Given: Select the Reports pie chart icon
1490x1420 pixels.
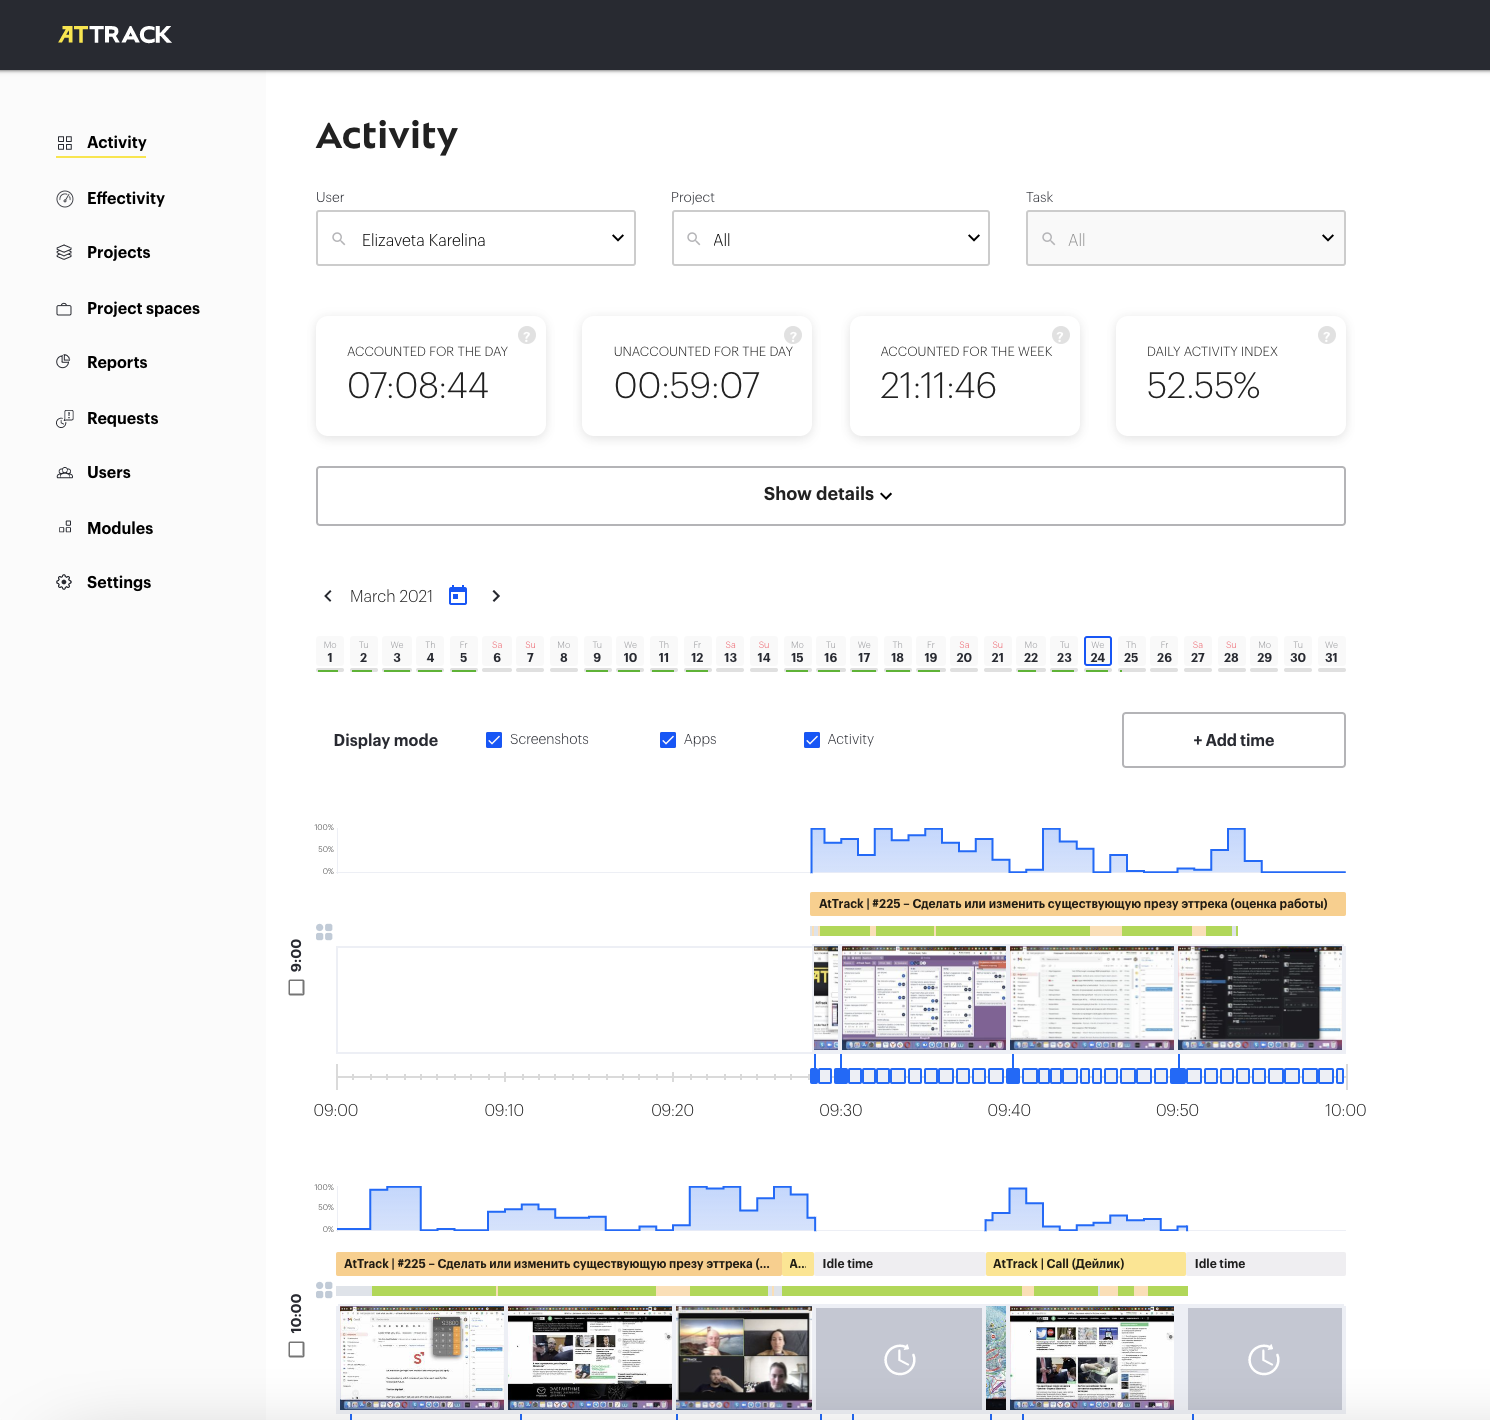Looking at the screenshot, I should coord(65,362).
